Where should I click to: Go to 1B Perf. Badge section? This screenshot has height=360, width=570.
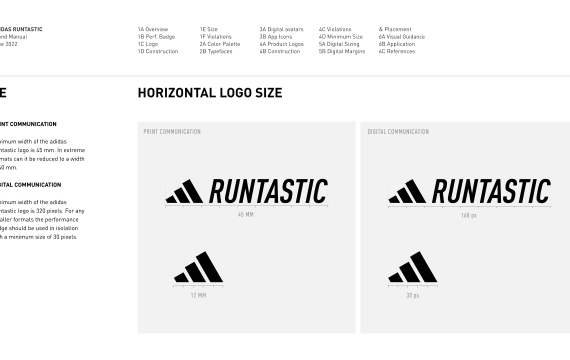click(156, 37)
